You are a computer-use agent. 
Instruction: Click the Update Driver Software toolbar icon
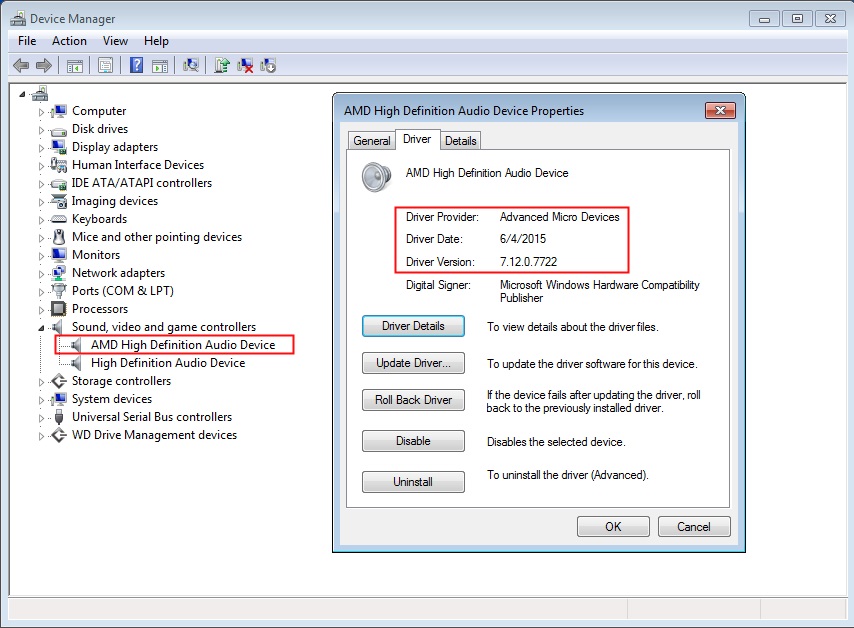point(222,66)
